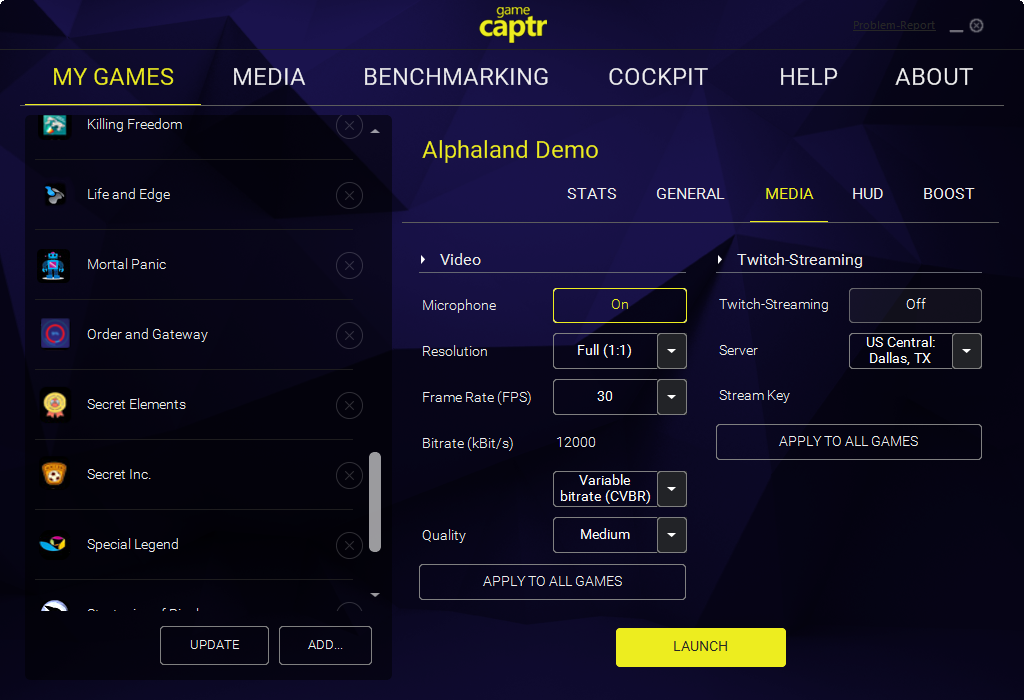1024x700 pixels.
Task: Open the Frame Rate (FPS) dropdown arrow
Action: point(671,397)
